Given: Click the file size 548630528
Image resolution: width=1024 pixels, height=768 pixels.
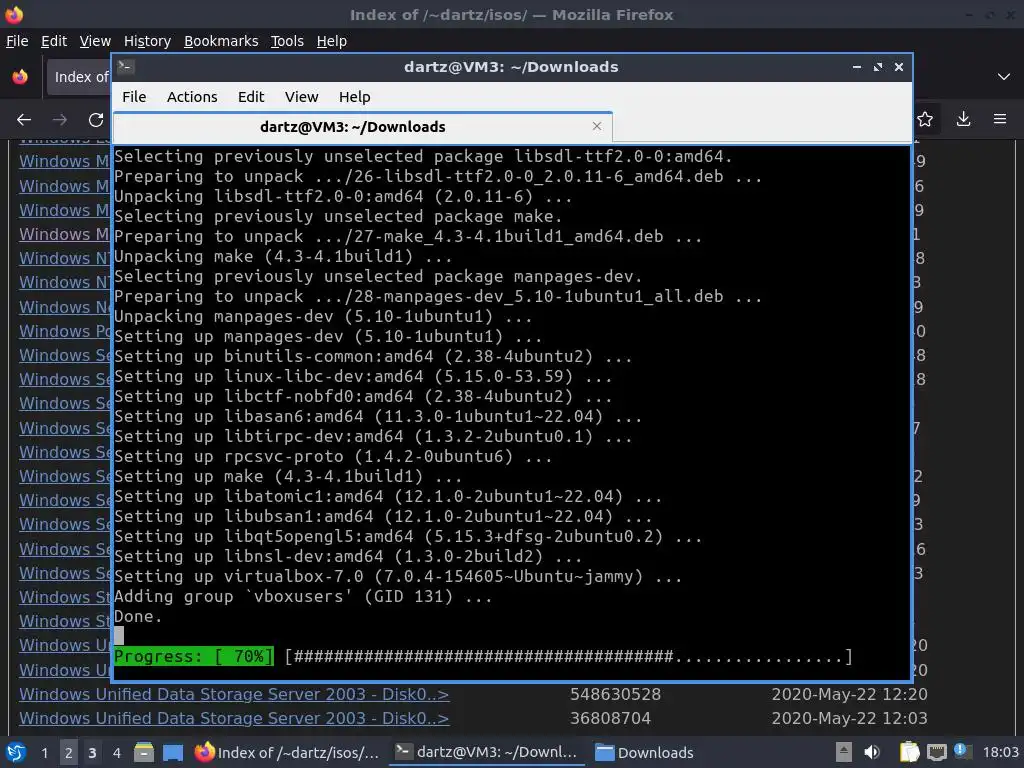Looking at the screenshot, I should tap(615, 694).
